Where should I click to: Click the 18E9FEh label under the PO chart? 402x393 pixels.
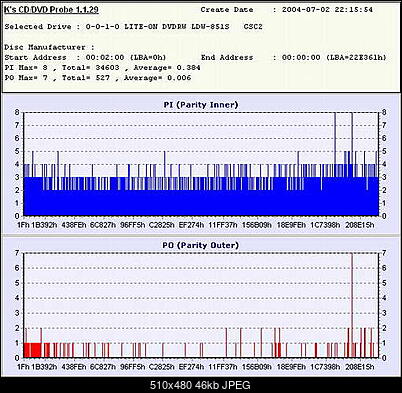point(291,367)
